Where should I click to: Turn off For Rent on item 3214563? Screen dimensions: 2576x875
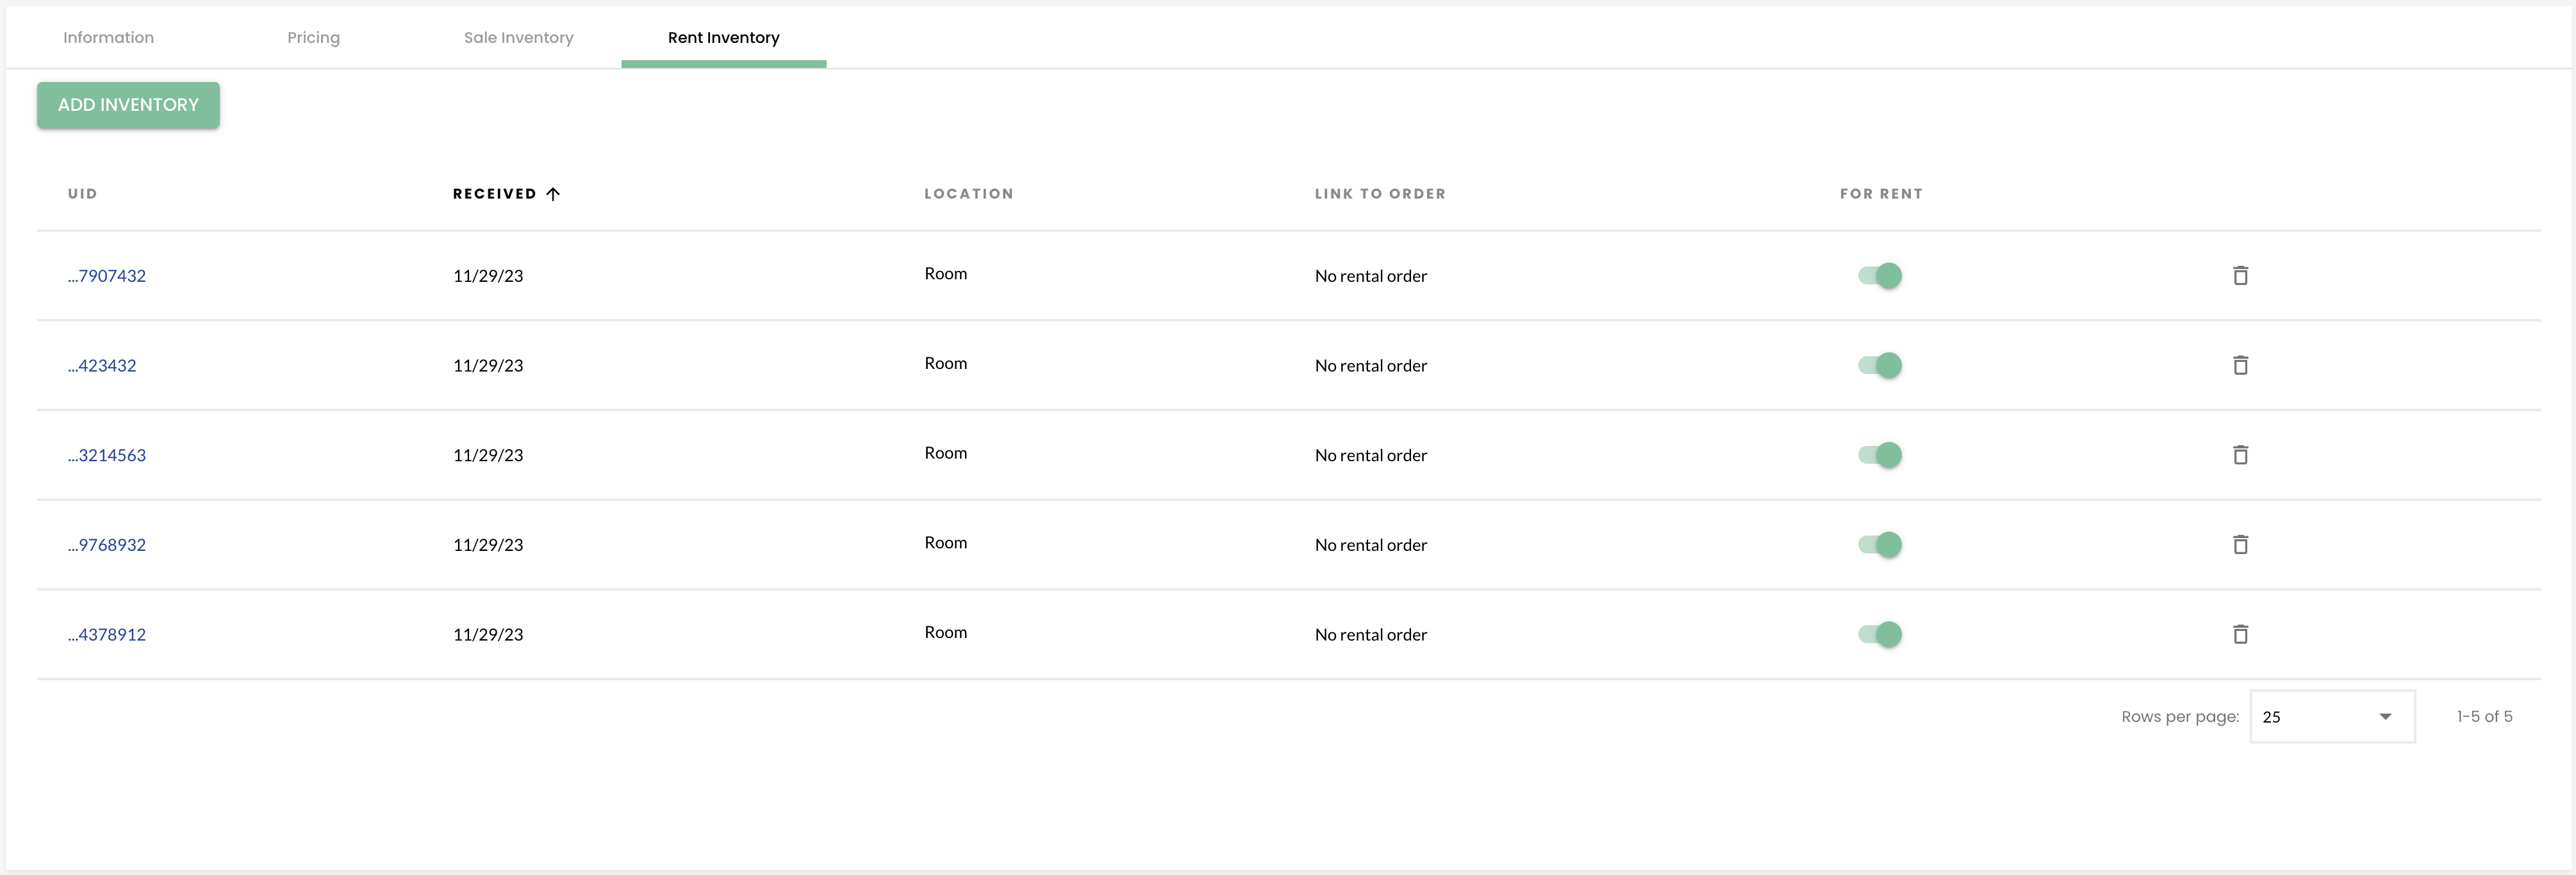click(x=1881, y=454)
